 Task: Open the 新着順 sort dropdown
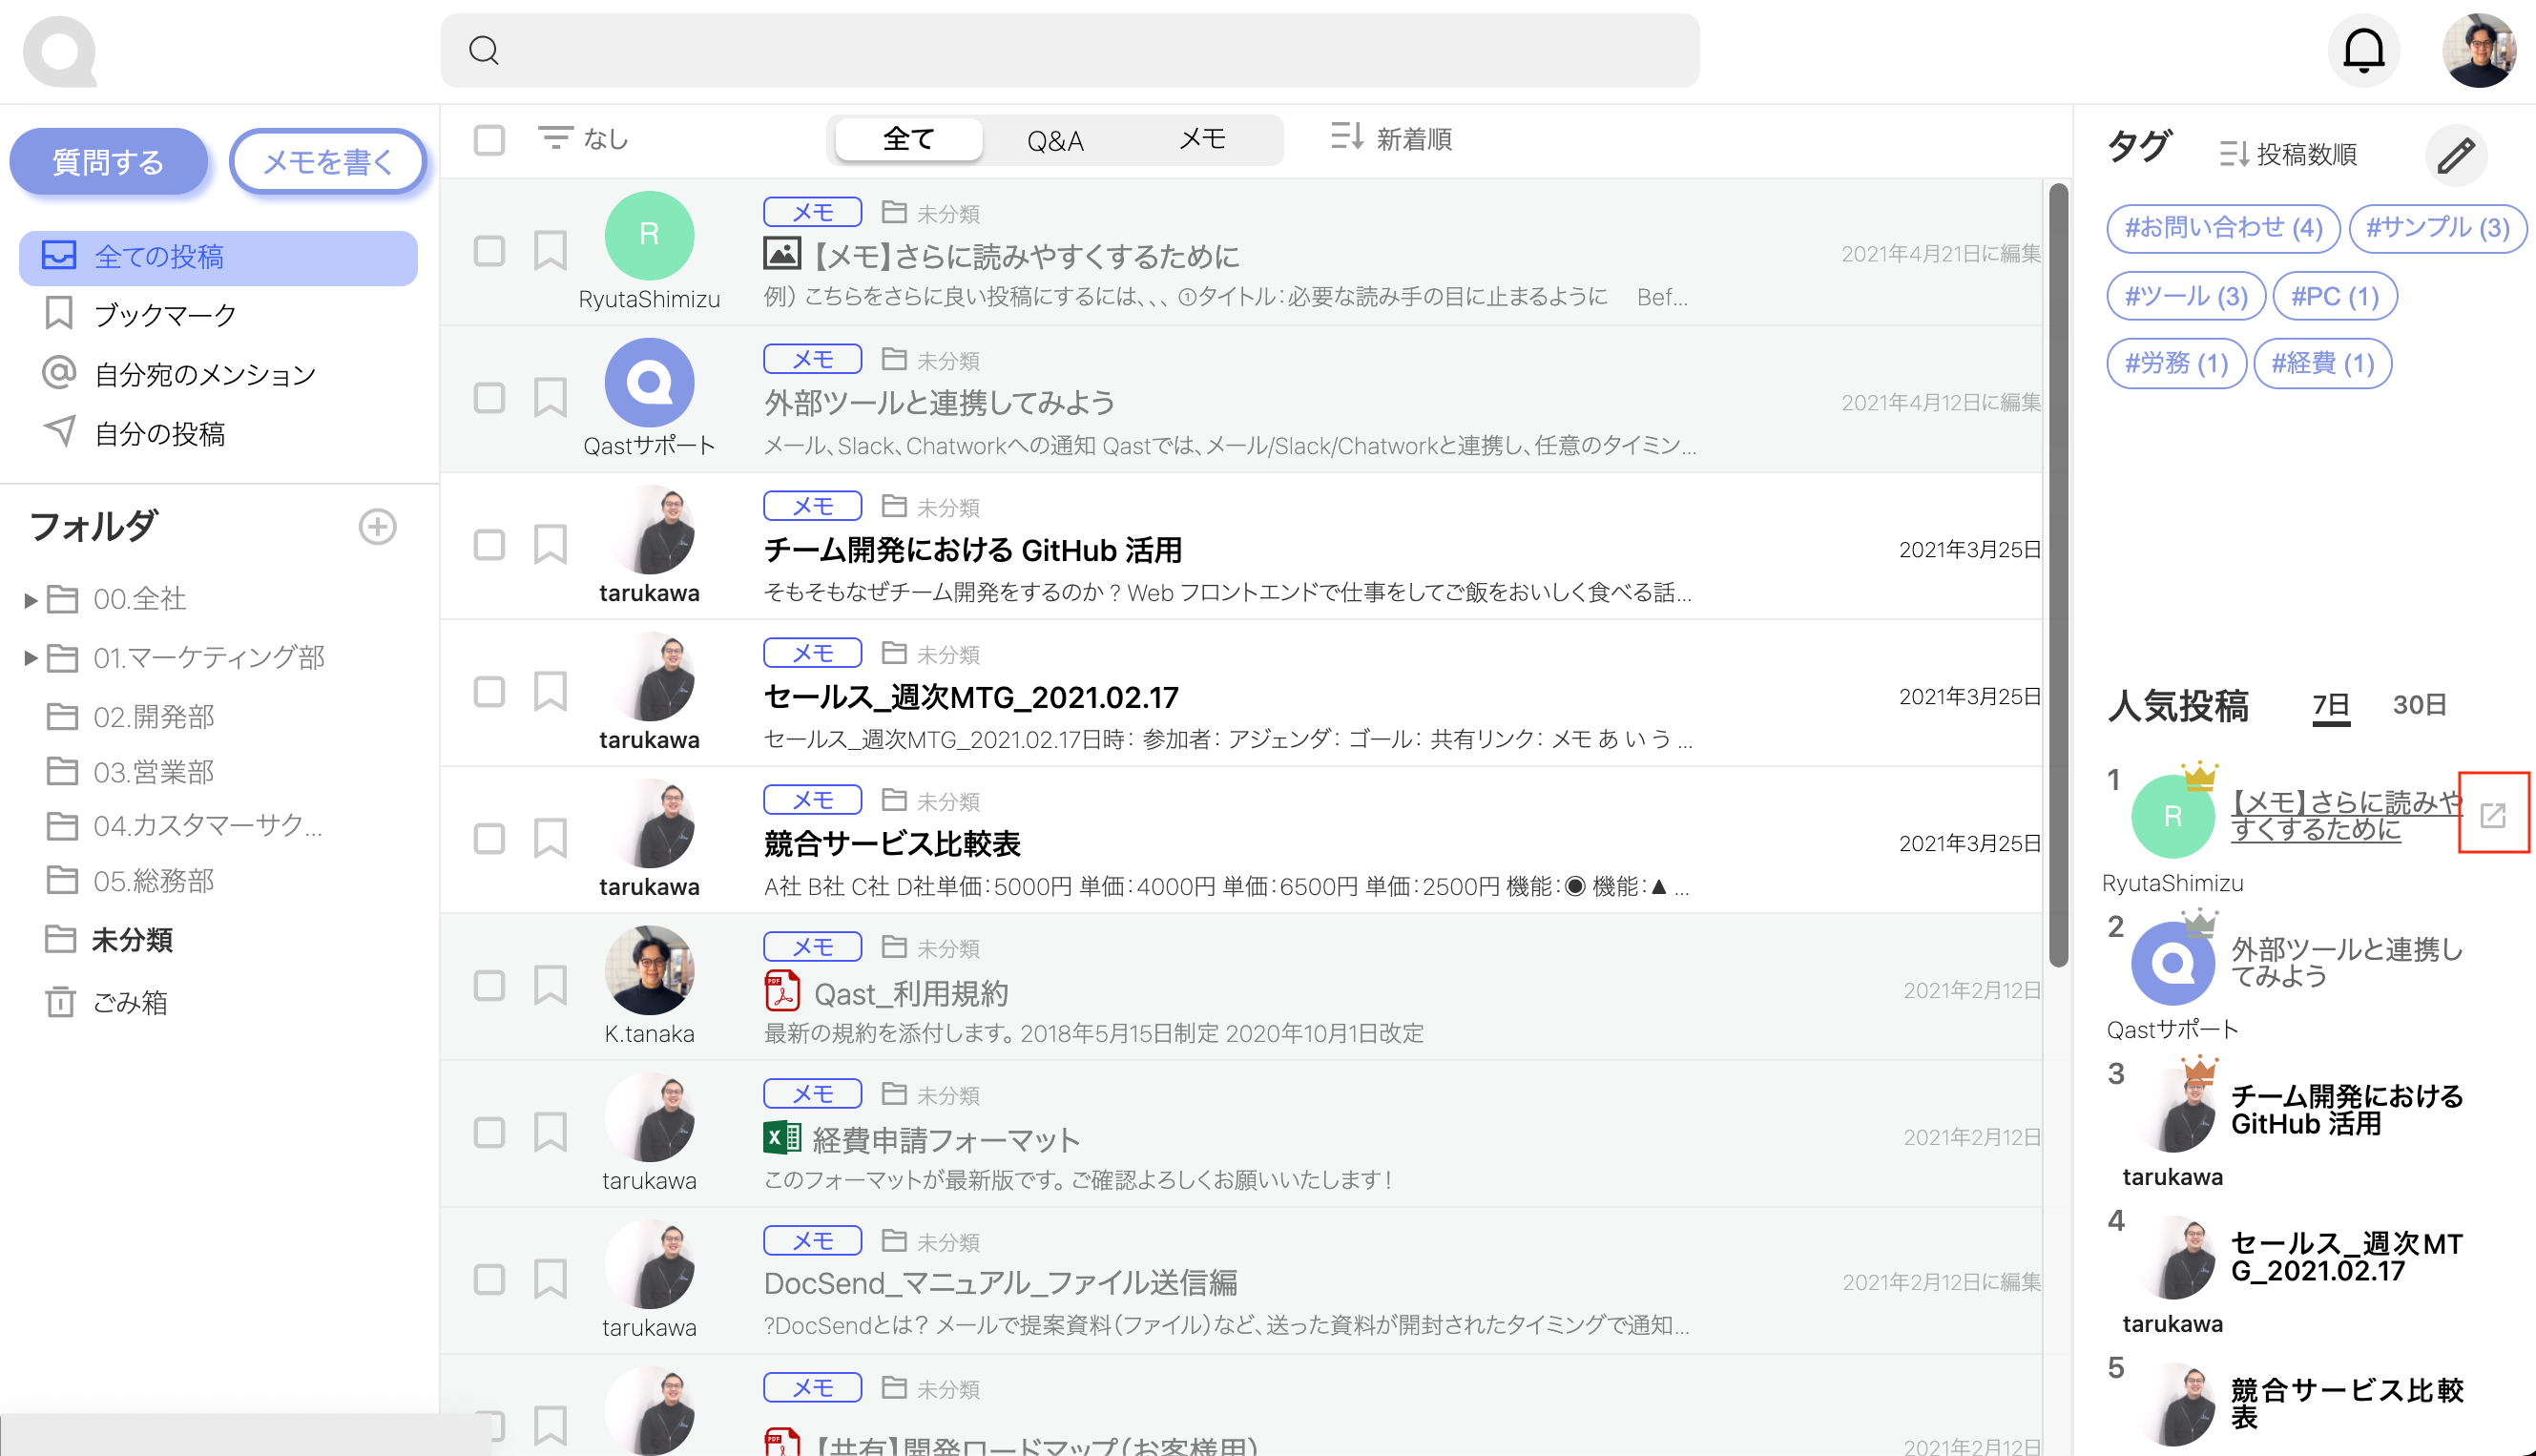point(1391,139)
